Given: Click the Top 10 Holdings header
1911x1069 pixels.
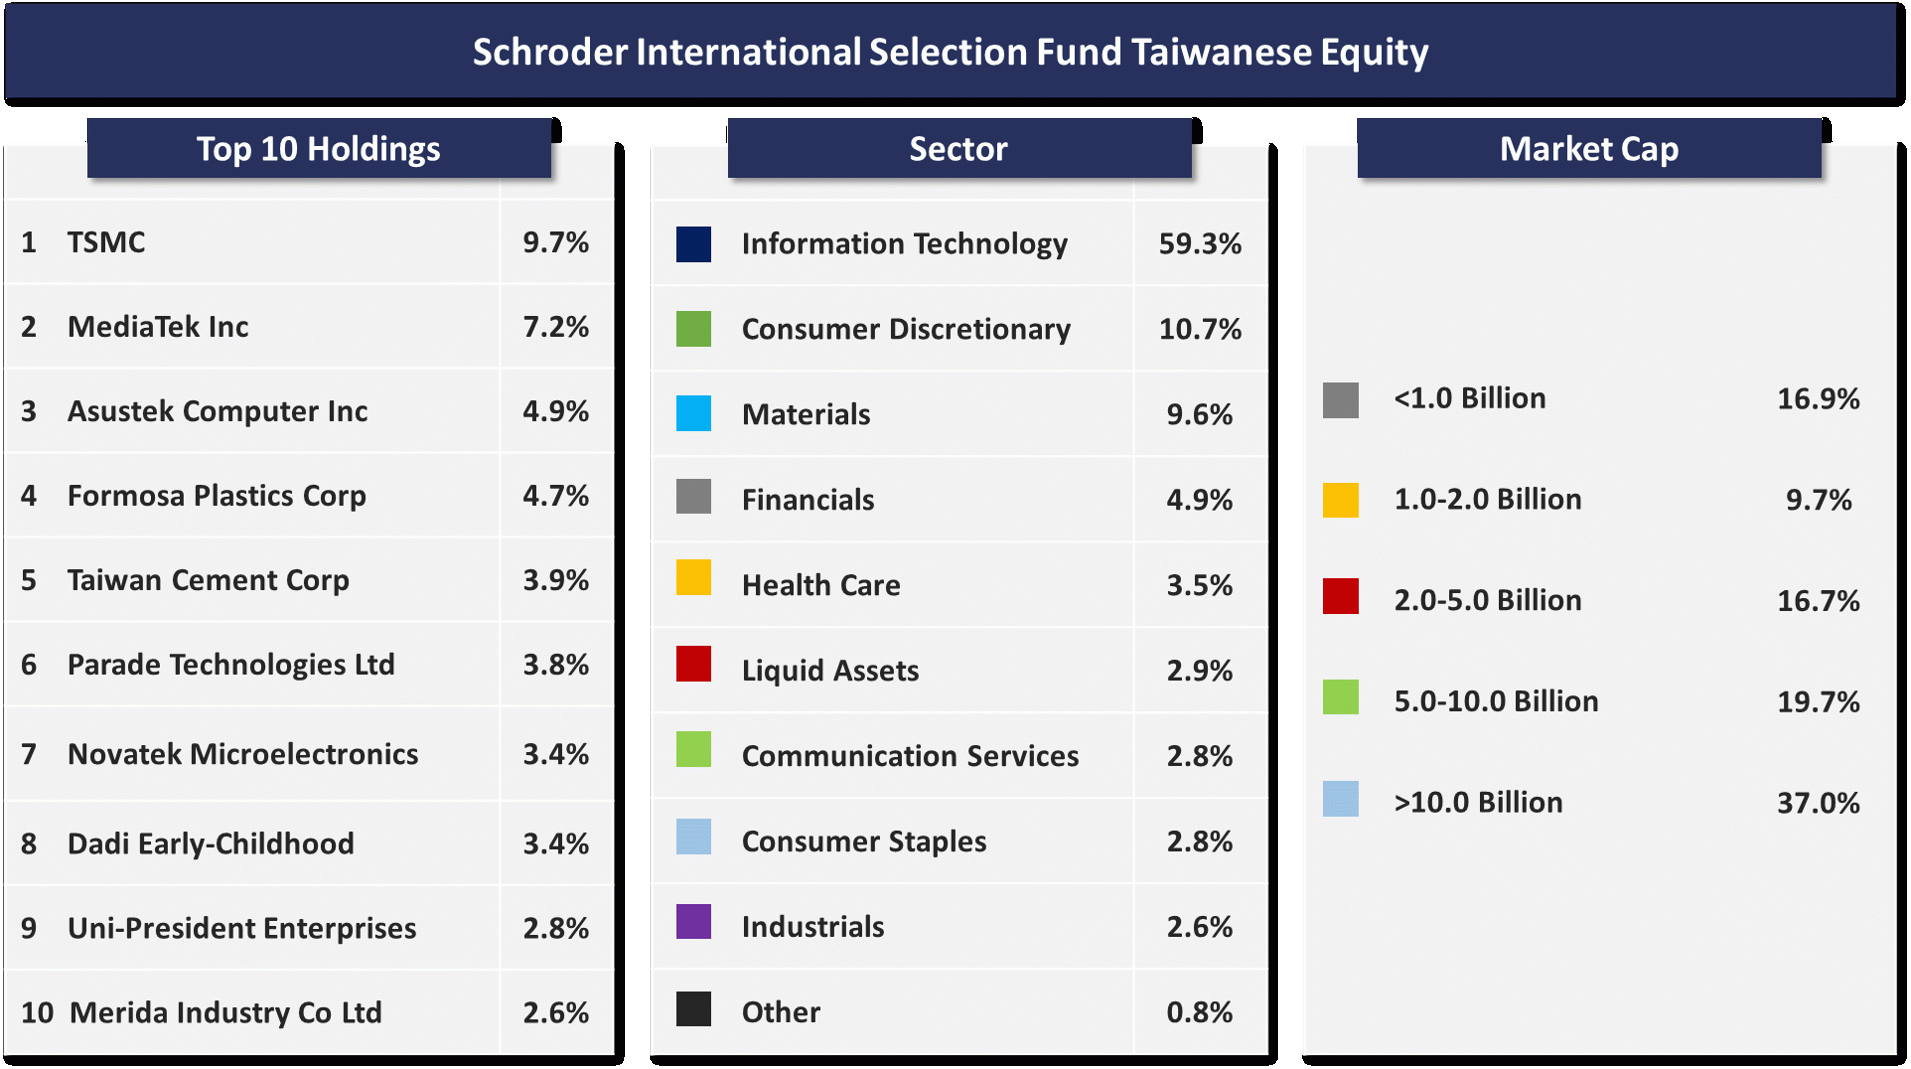Looking at the screenshot, I should [x=318, y=149].
